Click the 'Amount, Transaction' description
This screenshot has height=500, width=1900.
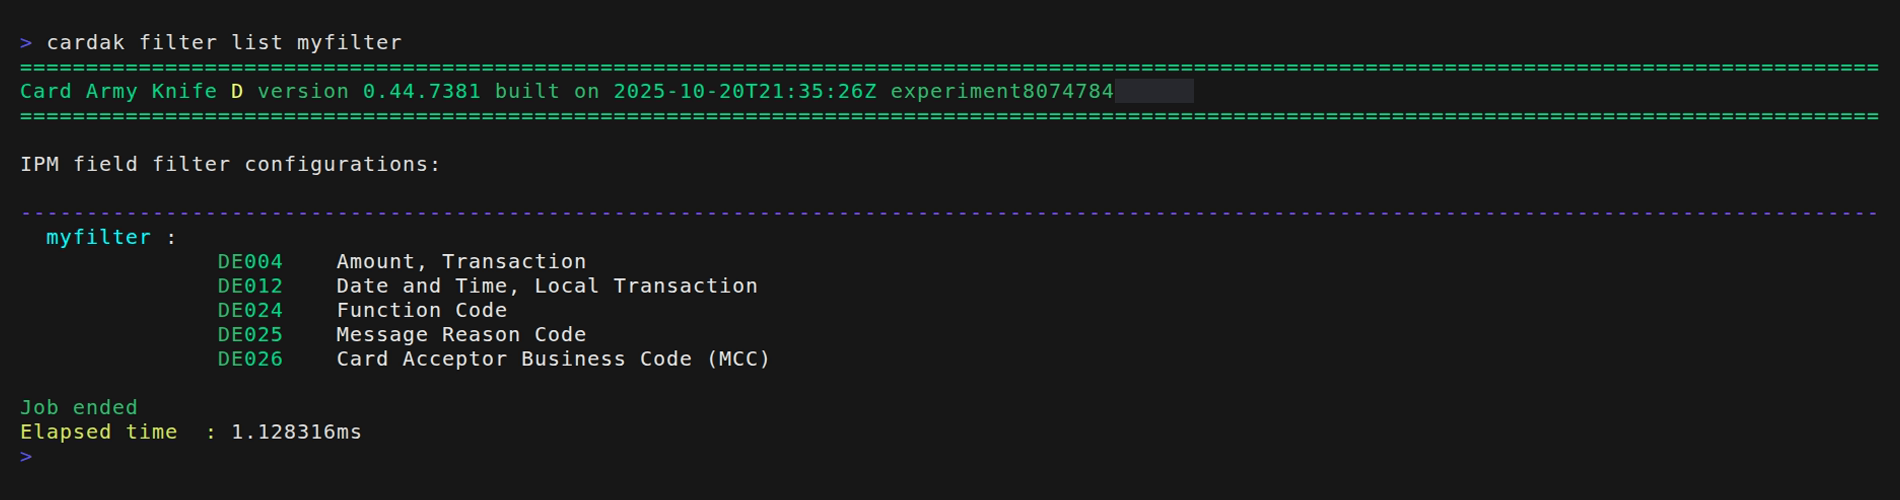461,262
